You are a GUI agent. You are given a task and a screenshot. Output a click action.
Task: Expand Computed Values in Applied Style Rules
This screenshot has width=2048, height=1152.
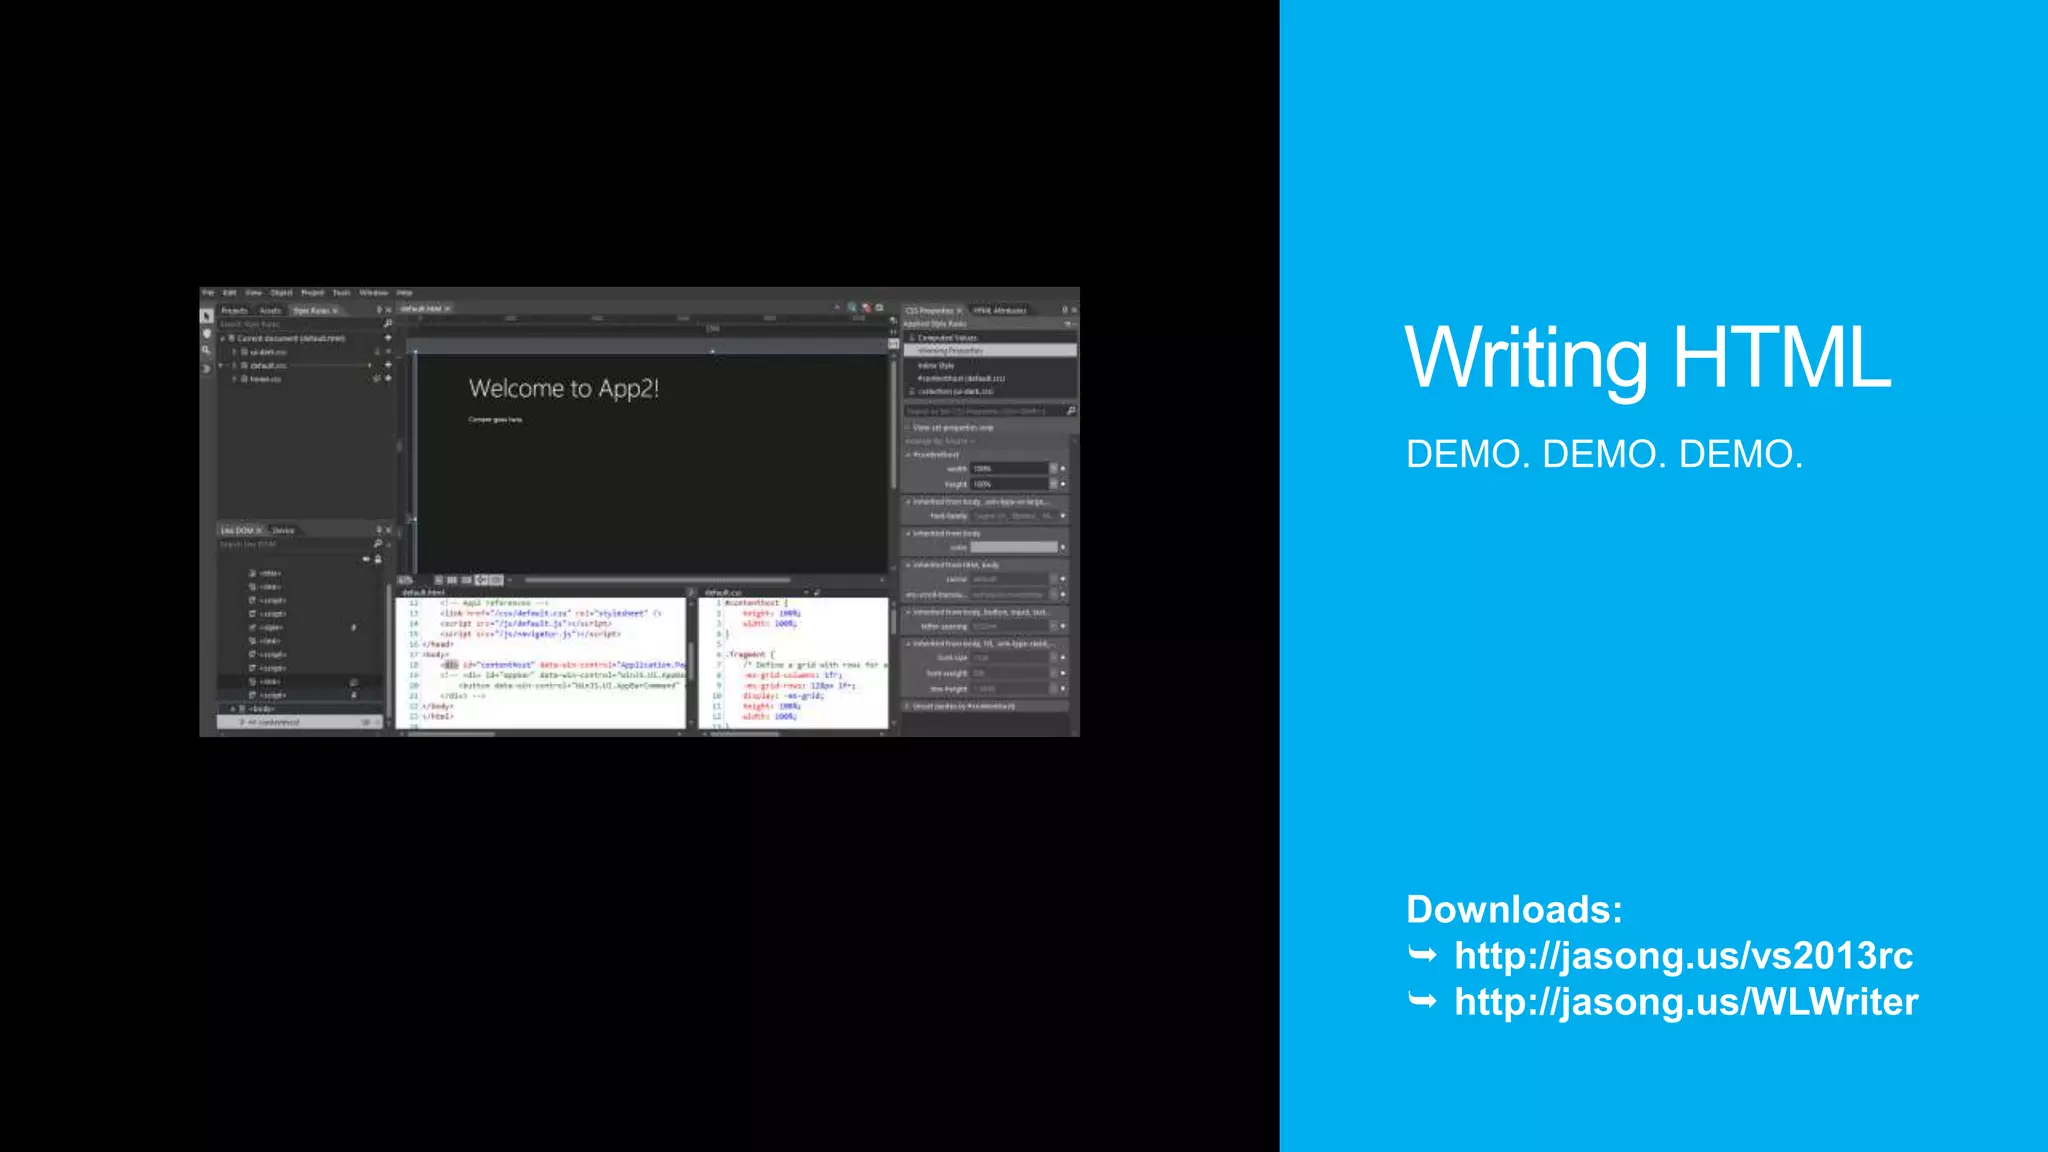(x=911, y=338)
